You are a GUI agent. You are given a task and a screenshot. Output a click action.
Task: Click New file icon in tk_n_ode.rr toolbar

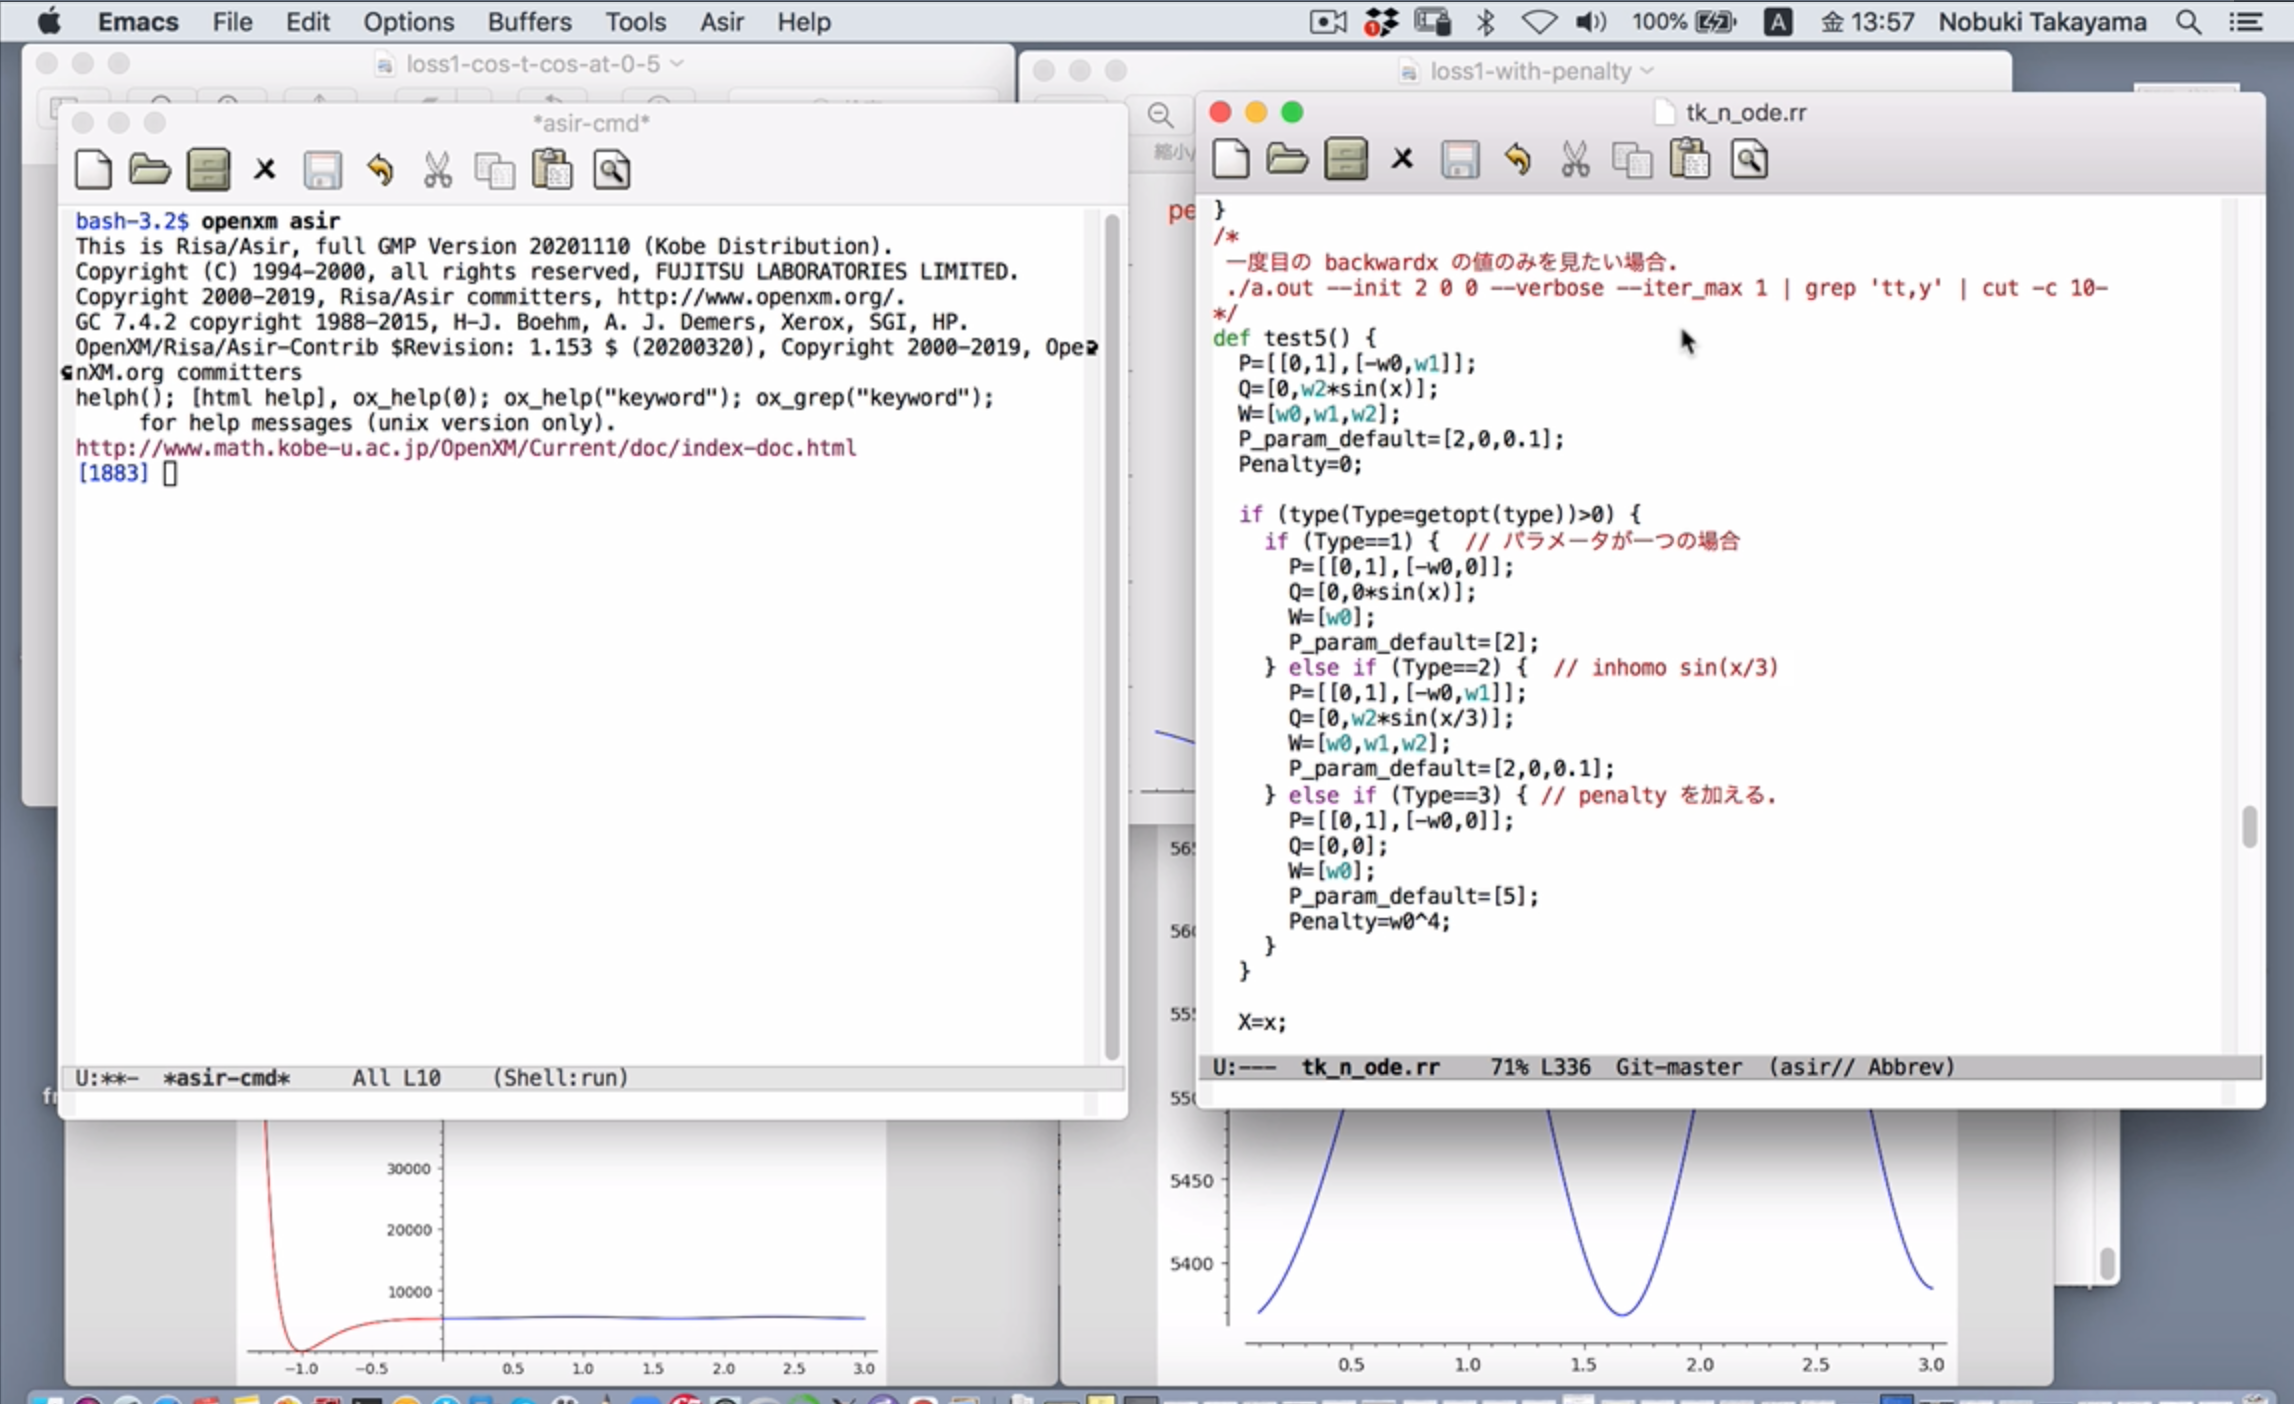point(1231,160)
